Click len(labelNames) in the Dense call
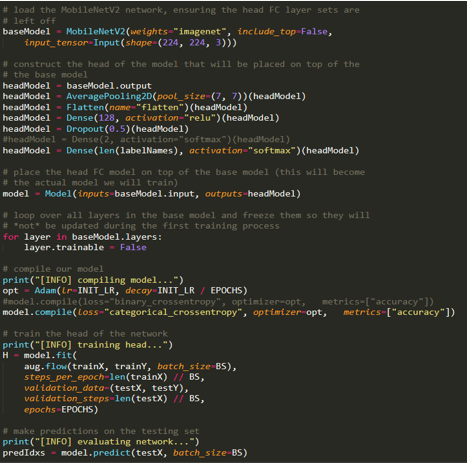467x463 pixels. click(x=138, y=151)
